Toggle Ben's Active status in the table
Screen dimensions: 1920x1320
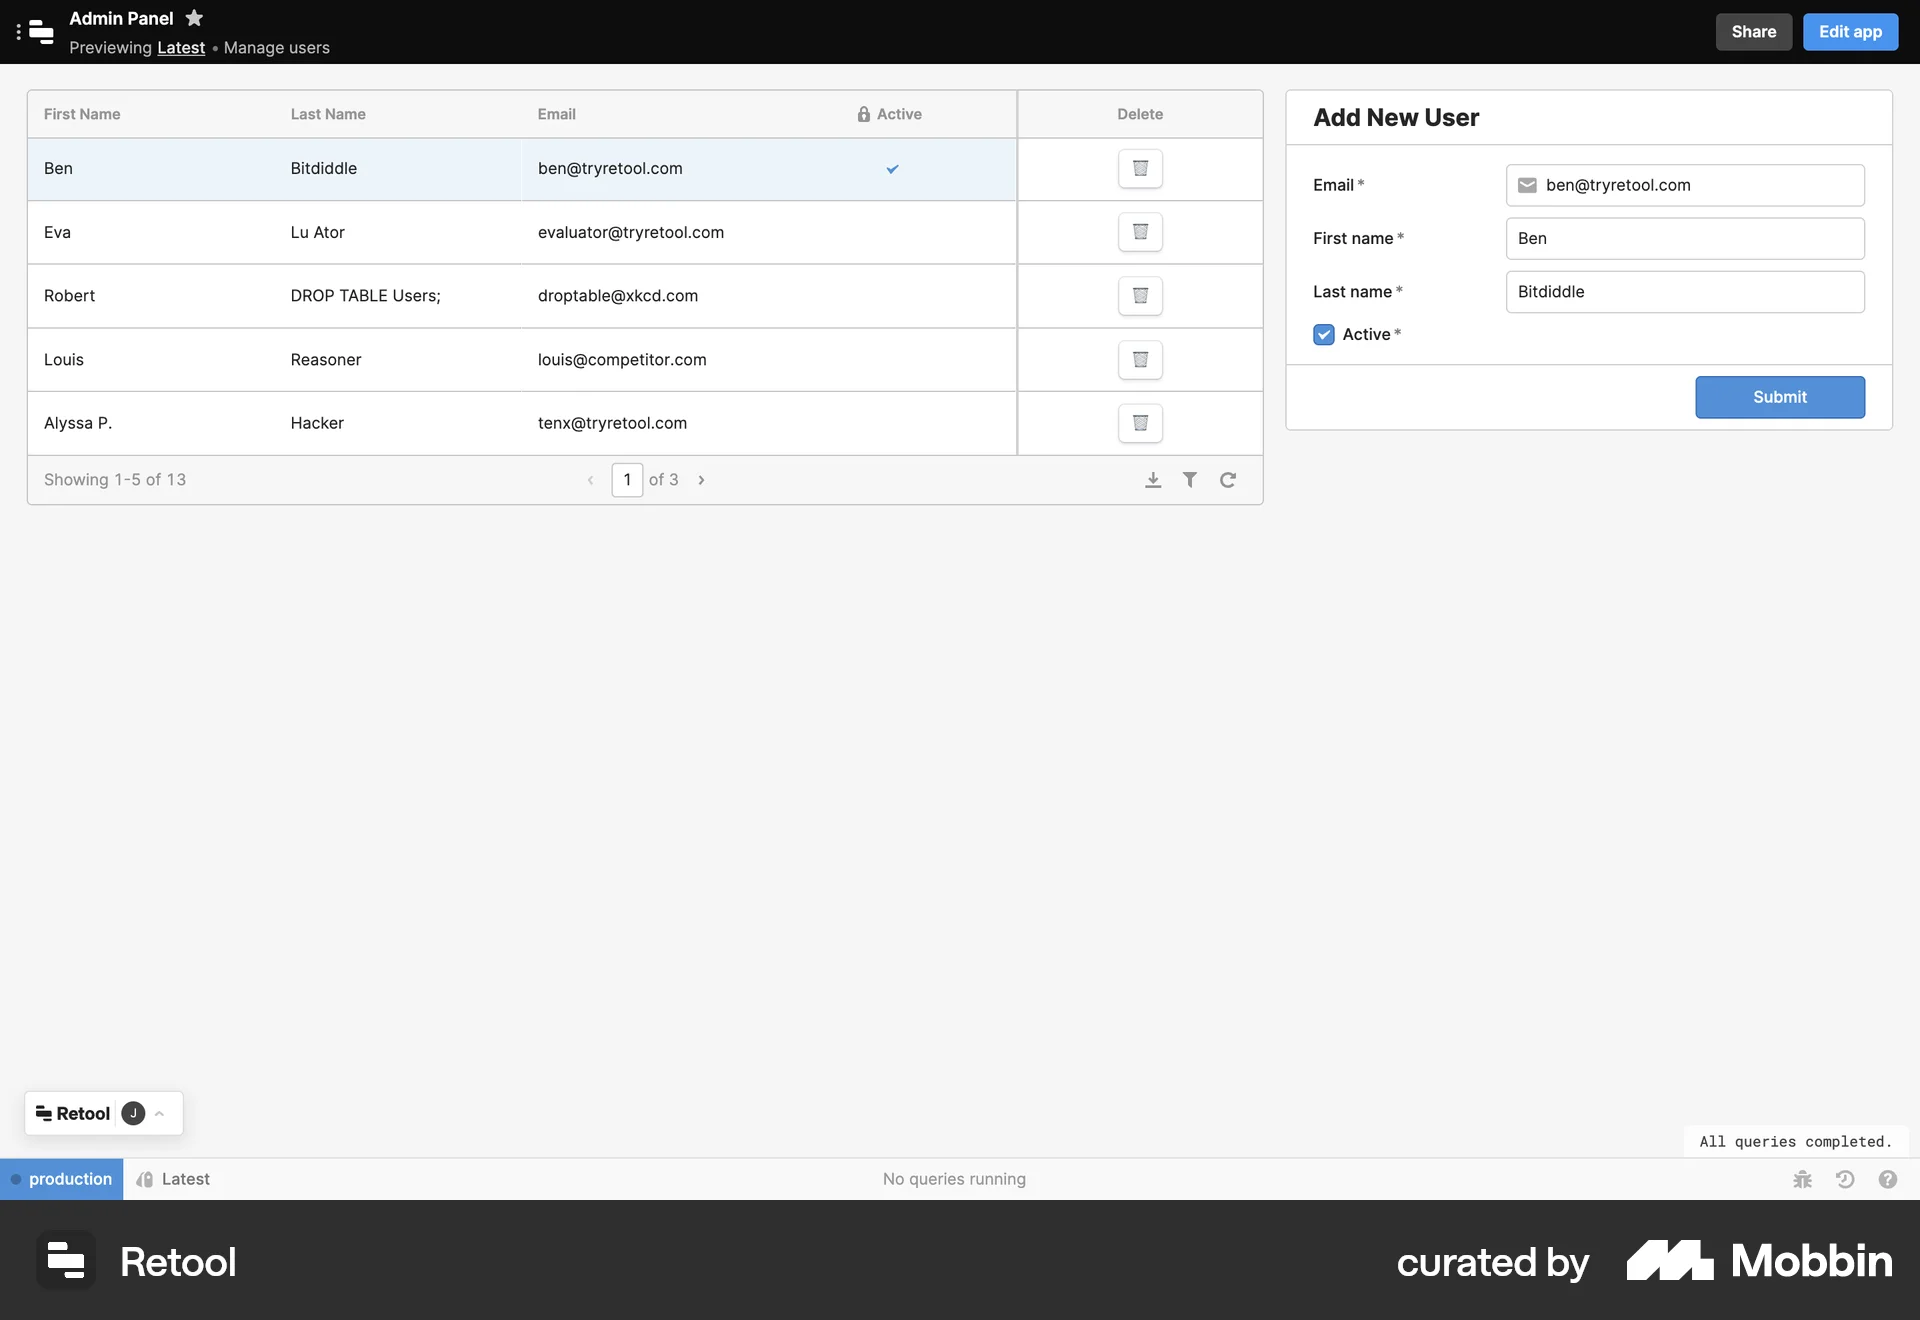[x=891, y=169]
